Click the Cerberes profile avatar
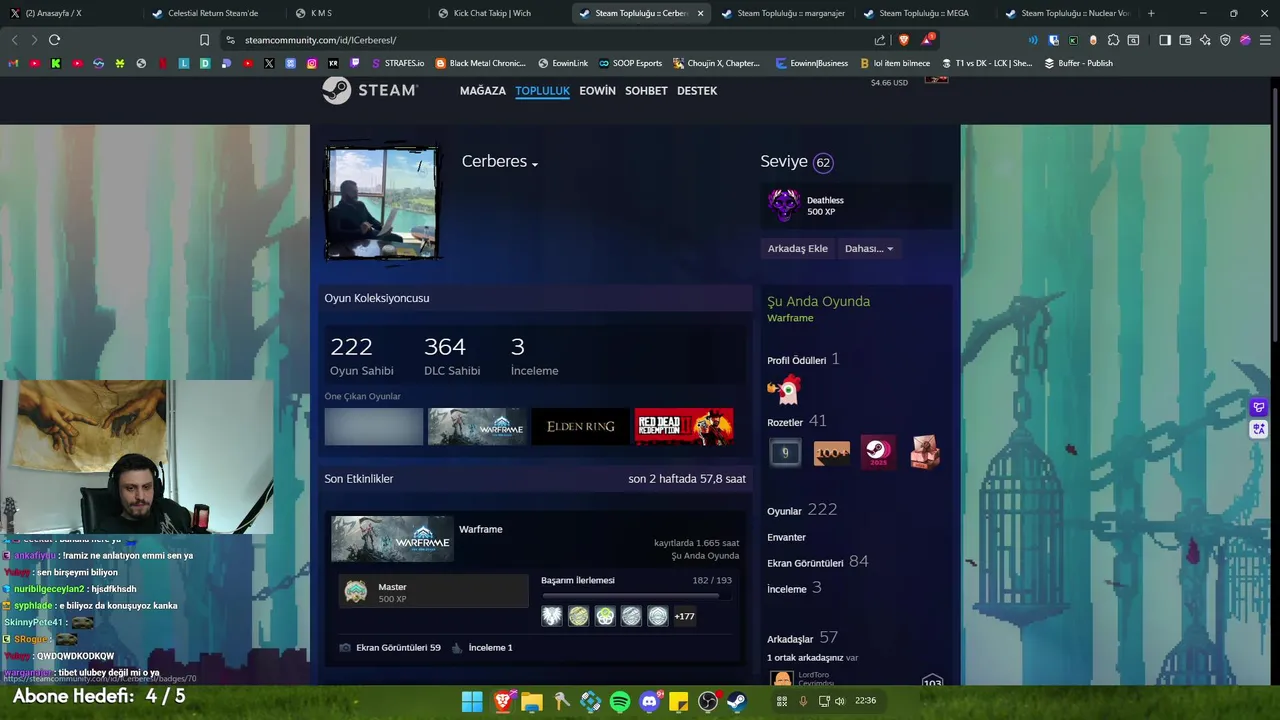This screenshot has height=720, width=1280. (382, 204)
